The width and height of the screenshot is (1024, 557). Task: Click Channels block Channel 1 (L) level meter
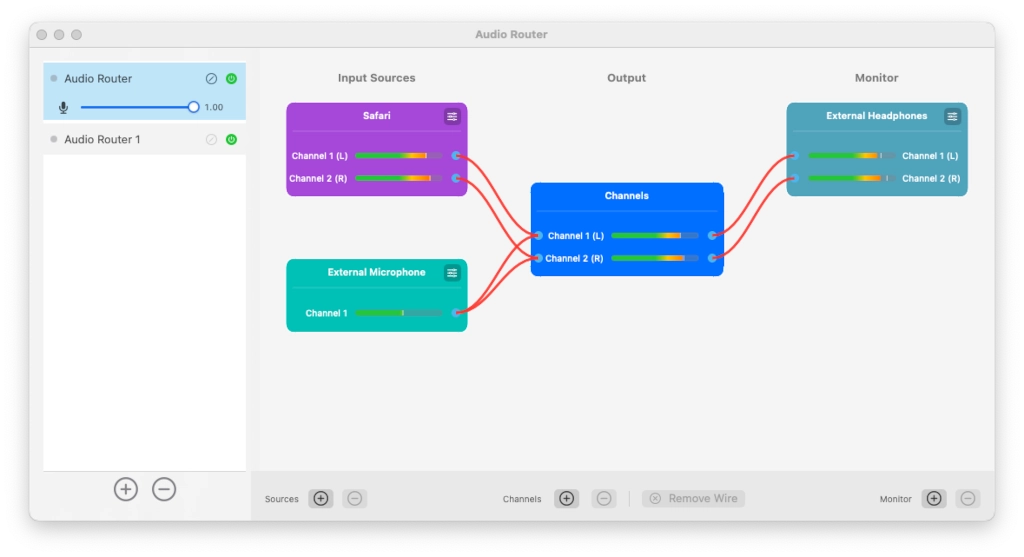(x=655, y=236)
